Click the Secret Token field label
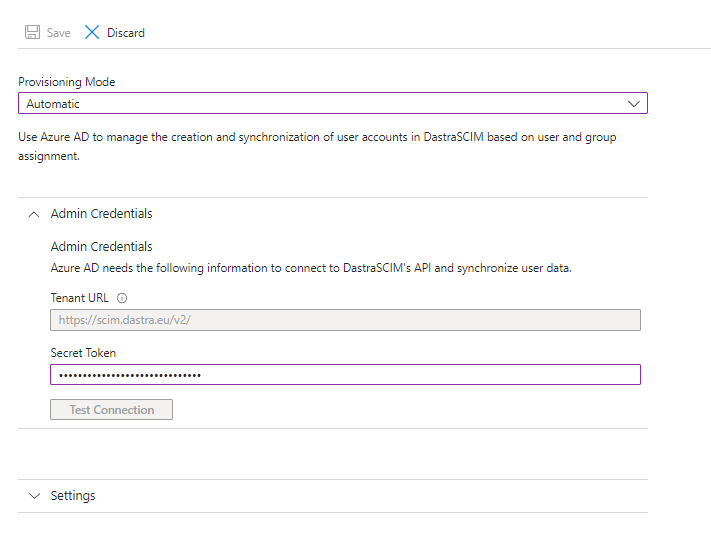The width and height of the screenshot is (711, 535). [83, 353]
